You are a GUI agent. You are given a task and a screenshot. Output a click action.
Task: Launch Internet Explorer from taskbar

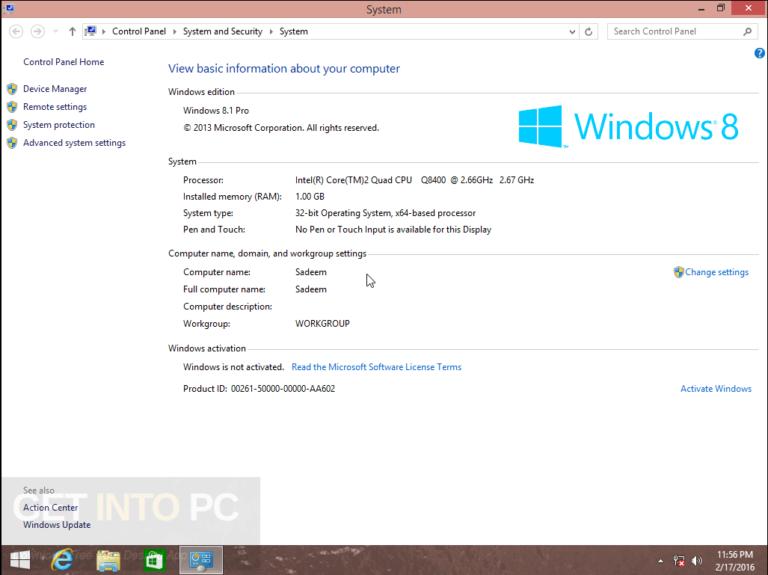click(x=62, y=560)
